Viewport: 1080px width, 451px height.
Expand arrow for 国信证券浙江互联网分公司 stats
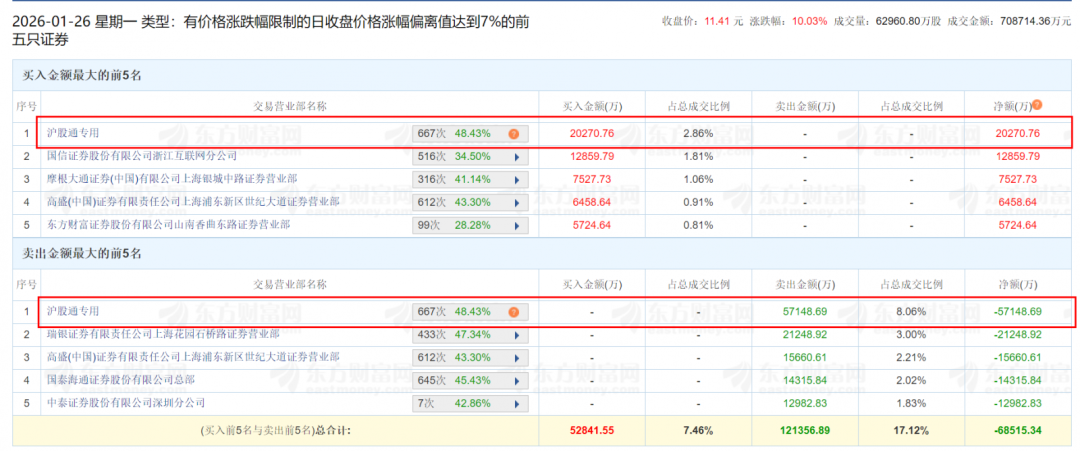517,157
